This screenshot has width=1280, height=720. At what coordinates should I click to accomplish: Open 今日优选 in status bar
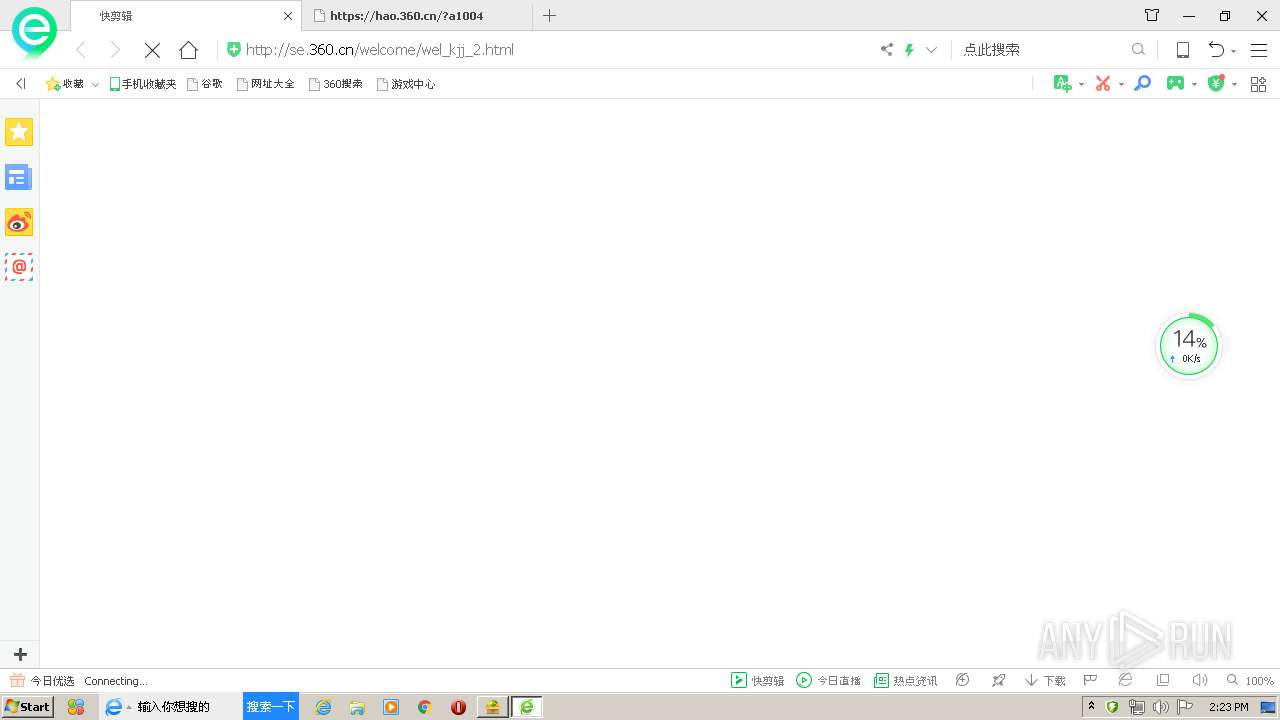coord(42,680)
